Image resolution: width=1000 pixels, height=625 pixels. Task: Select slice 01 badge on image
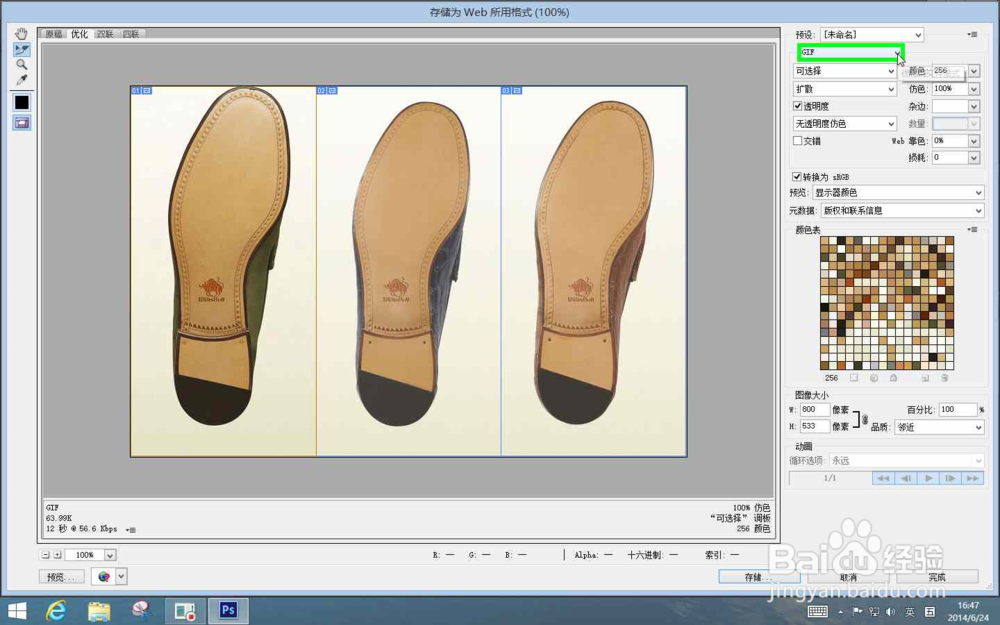pos(141,91)
